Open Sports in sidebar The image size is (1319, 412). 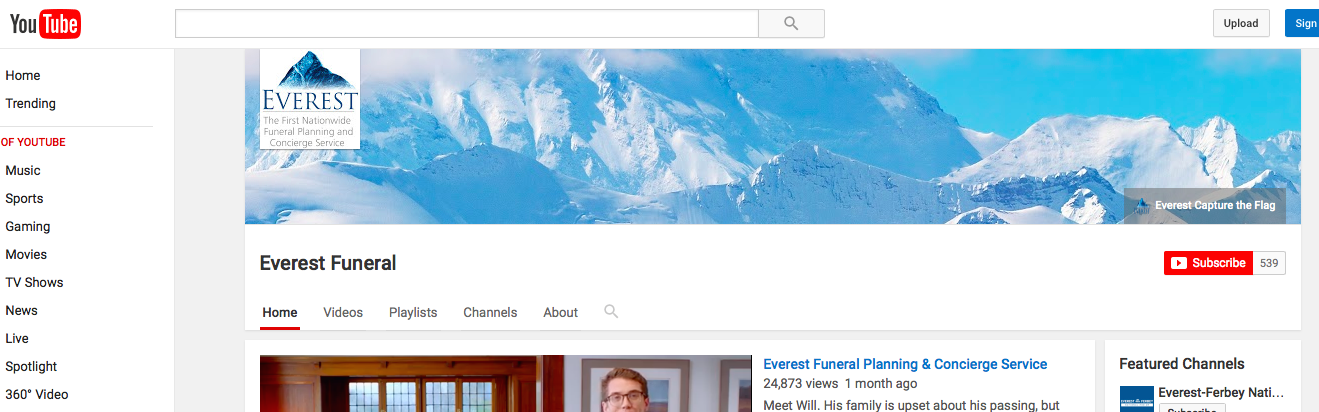tap(24, 198)
